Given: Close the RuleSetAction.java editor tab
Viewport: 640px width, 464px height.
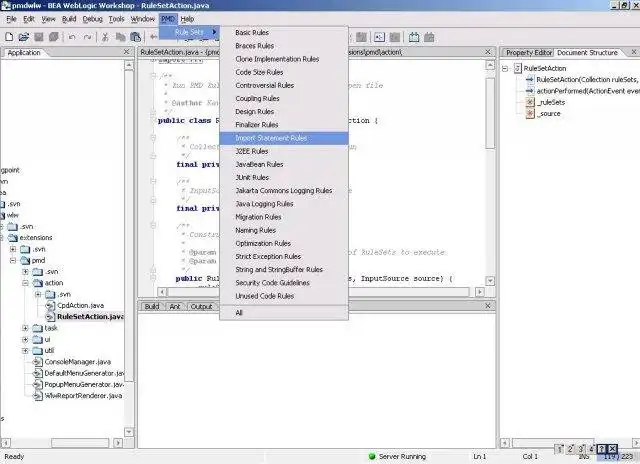Looking at the screenshot, I should click(488, 52).
